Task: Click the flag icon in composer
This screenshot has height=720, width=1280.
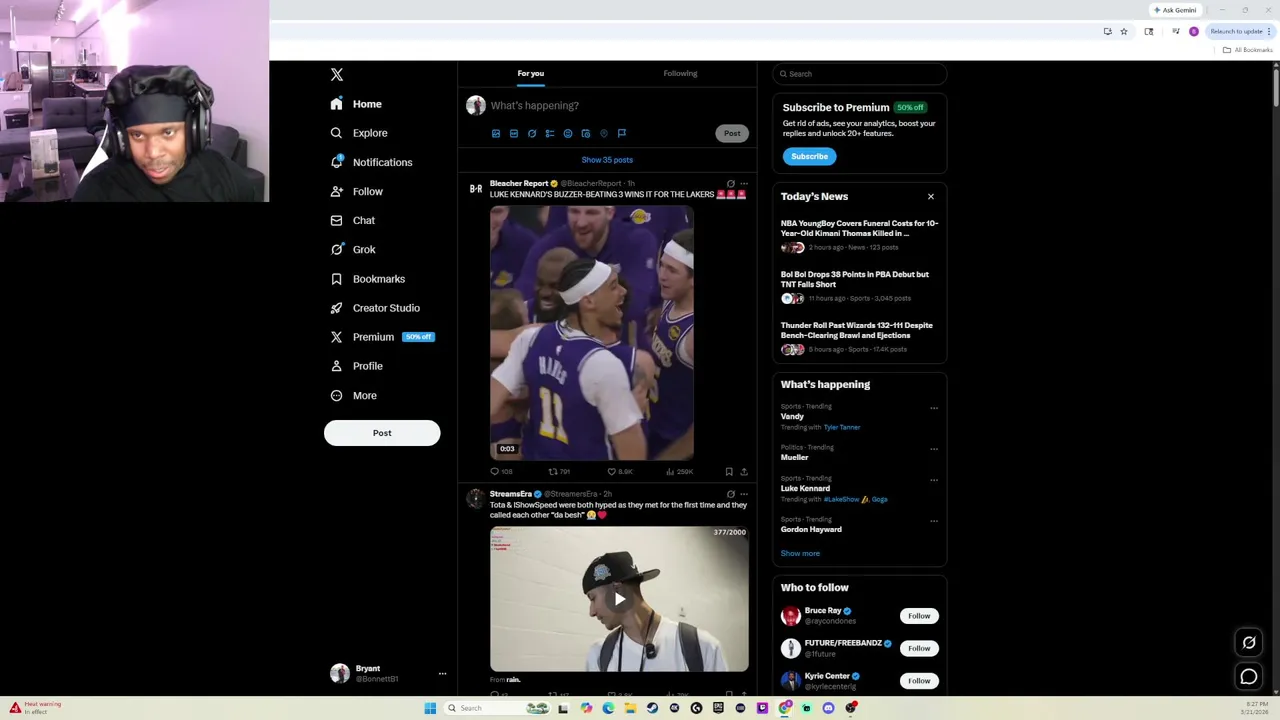Action: [622, 133]
